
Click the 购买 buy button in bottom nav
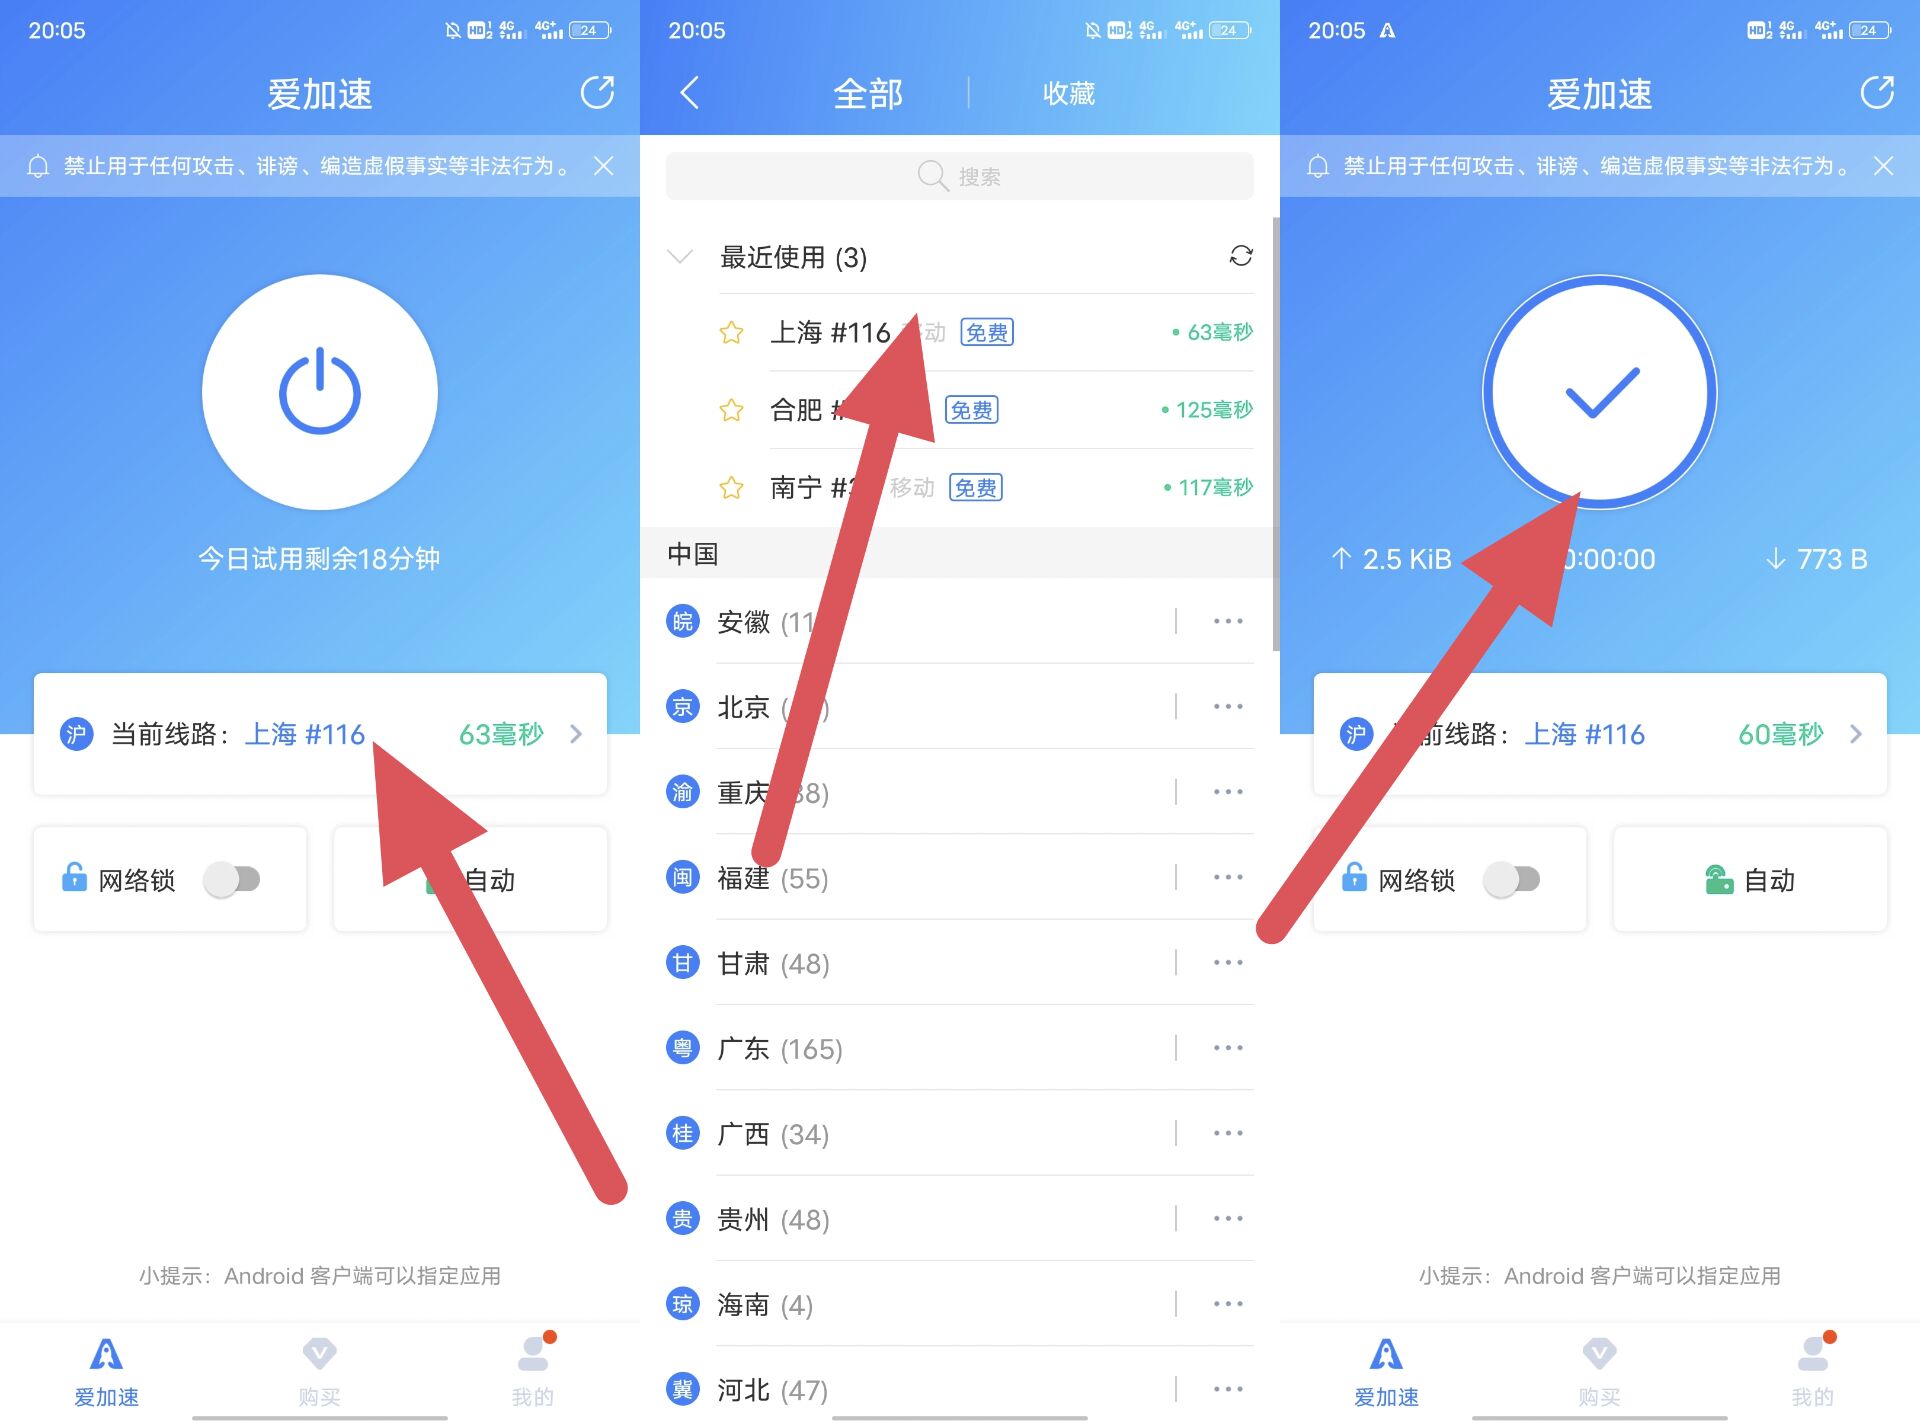[1598, 1370]
